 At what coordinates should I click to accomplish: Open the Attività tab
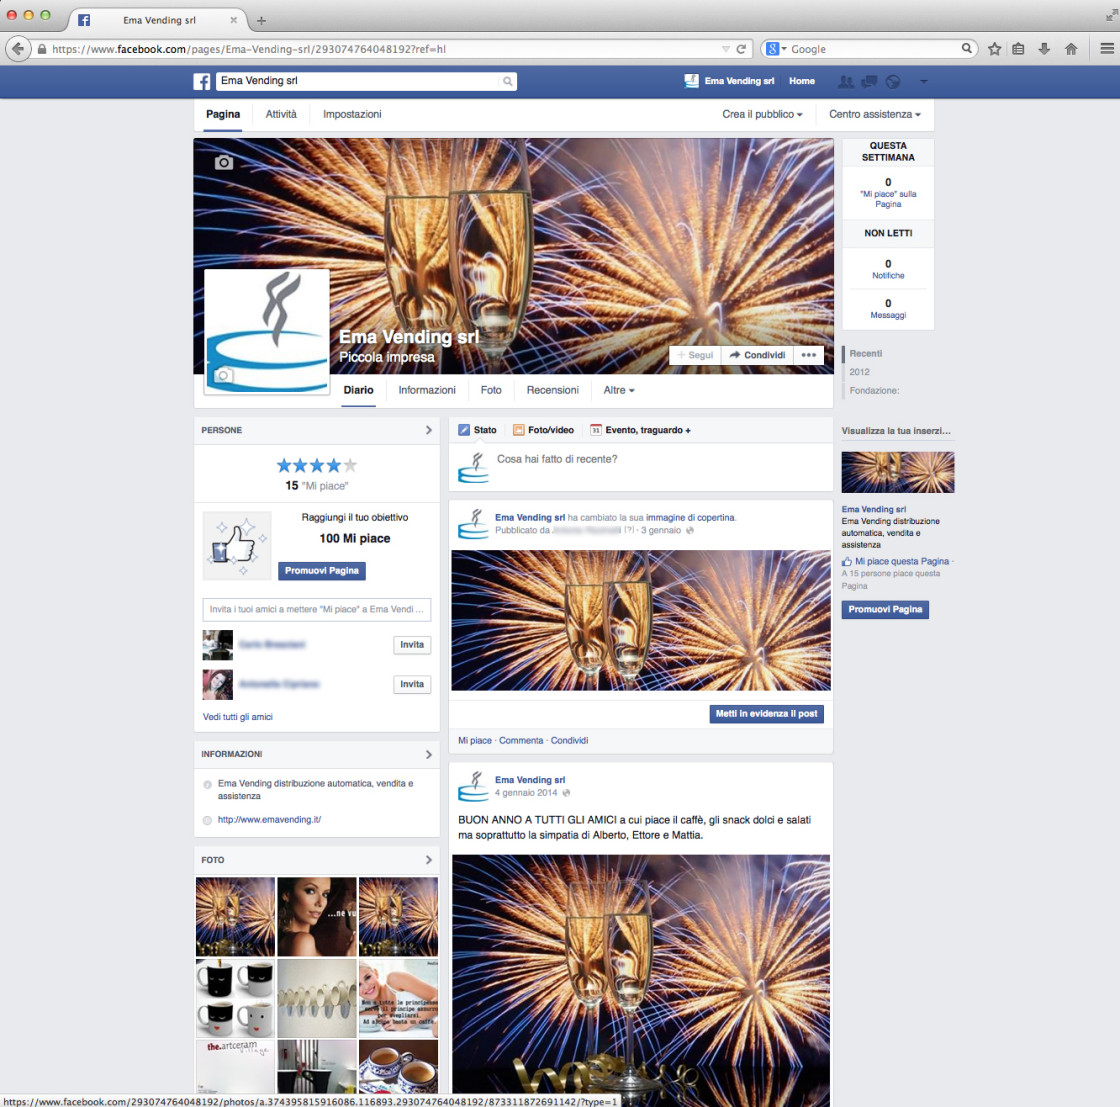(x=281, y=114)
